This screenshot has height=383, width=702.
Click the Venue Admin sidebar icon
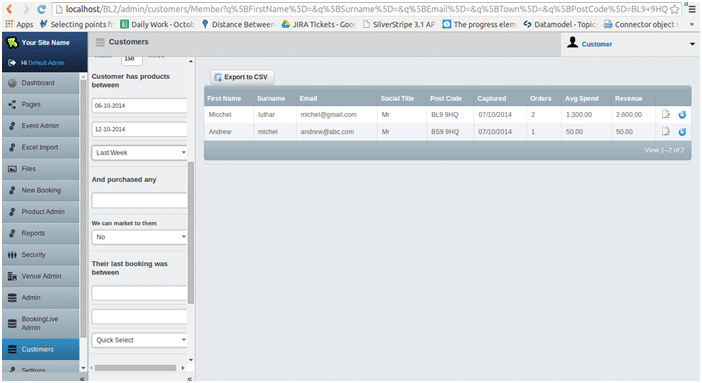click(x=12, y=276)
